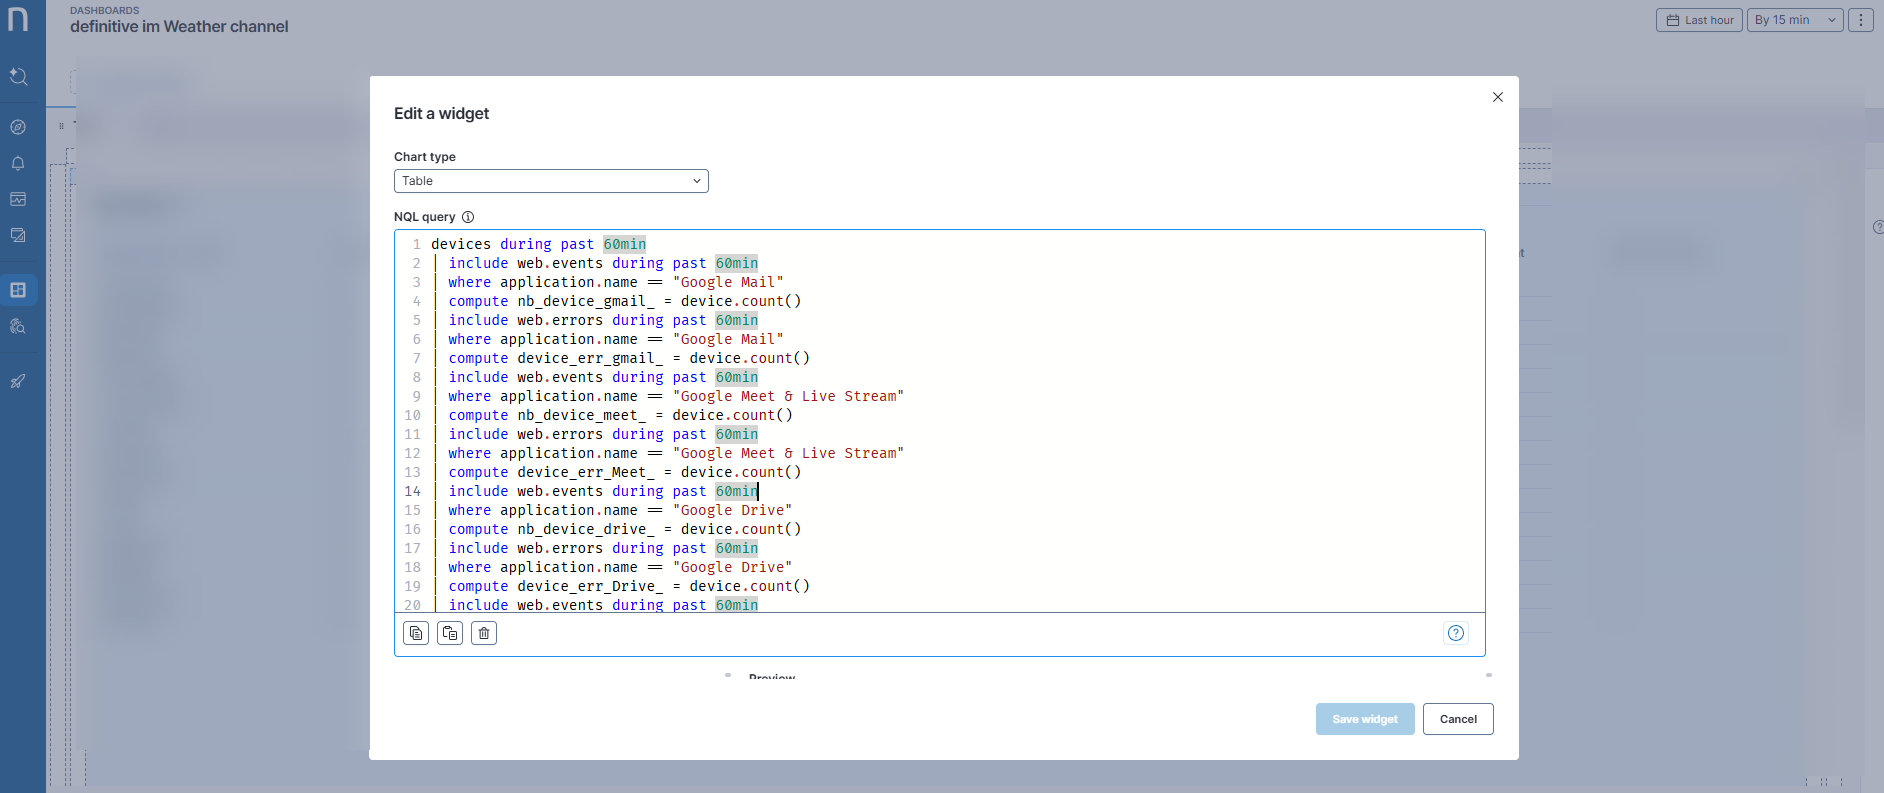Click dashboard title definitive im Weather channel

(x=179, y=27)
